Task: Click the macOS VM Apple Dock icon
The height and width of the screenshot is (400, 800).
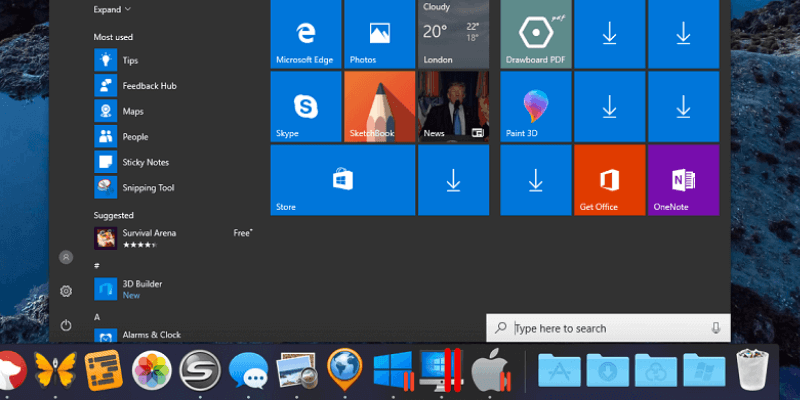Action: coord(490,371)
